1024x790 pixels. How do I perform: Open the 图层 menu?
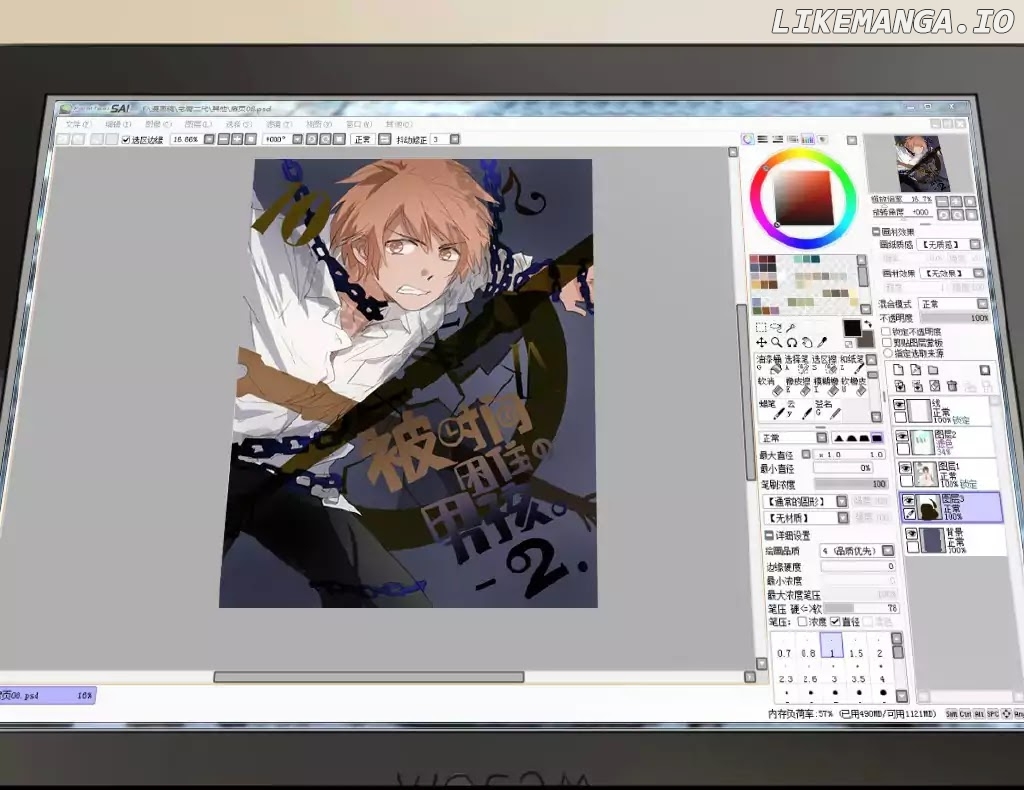click(x=197, y=123)
